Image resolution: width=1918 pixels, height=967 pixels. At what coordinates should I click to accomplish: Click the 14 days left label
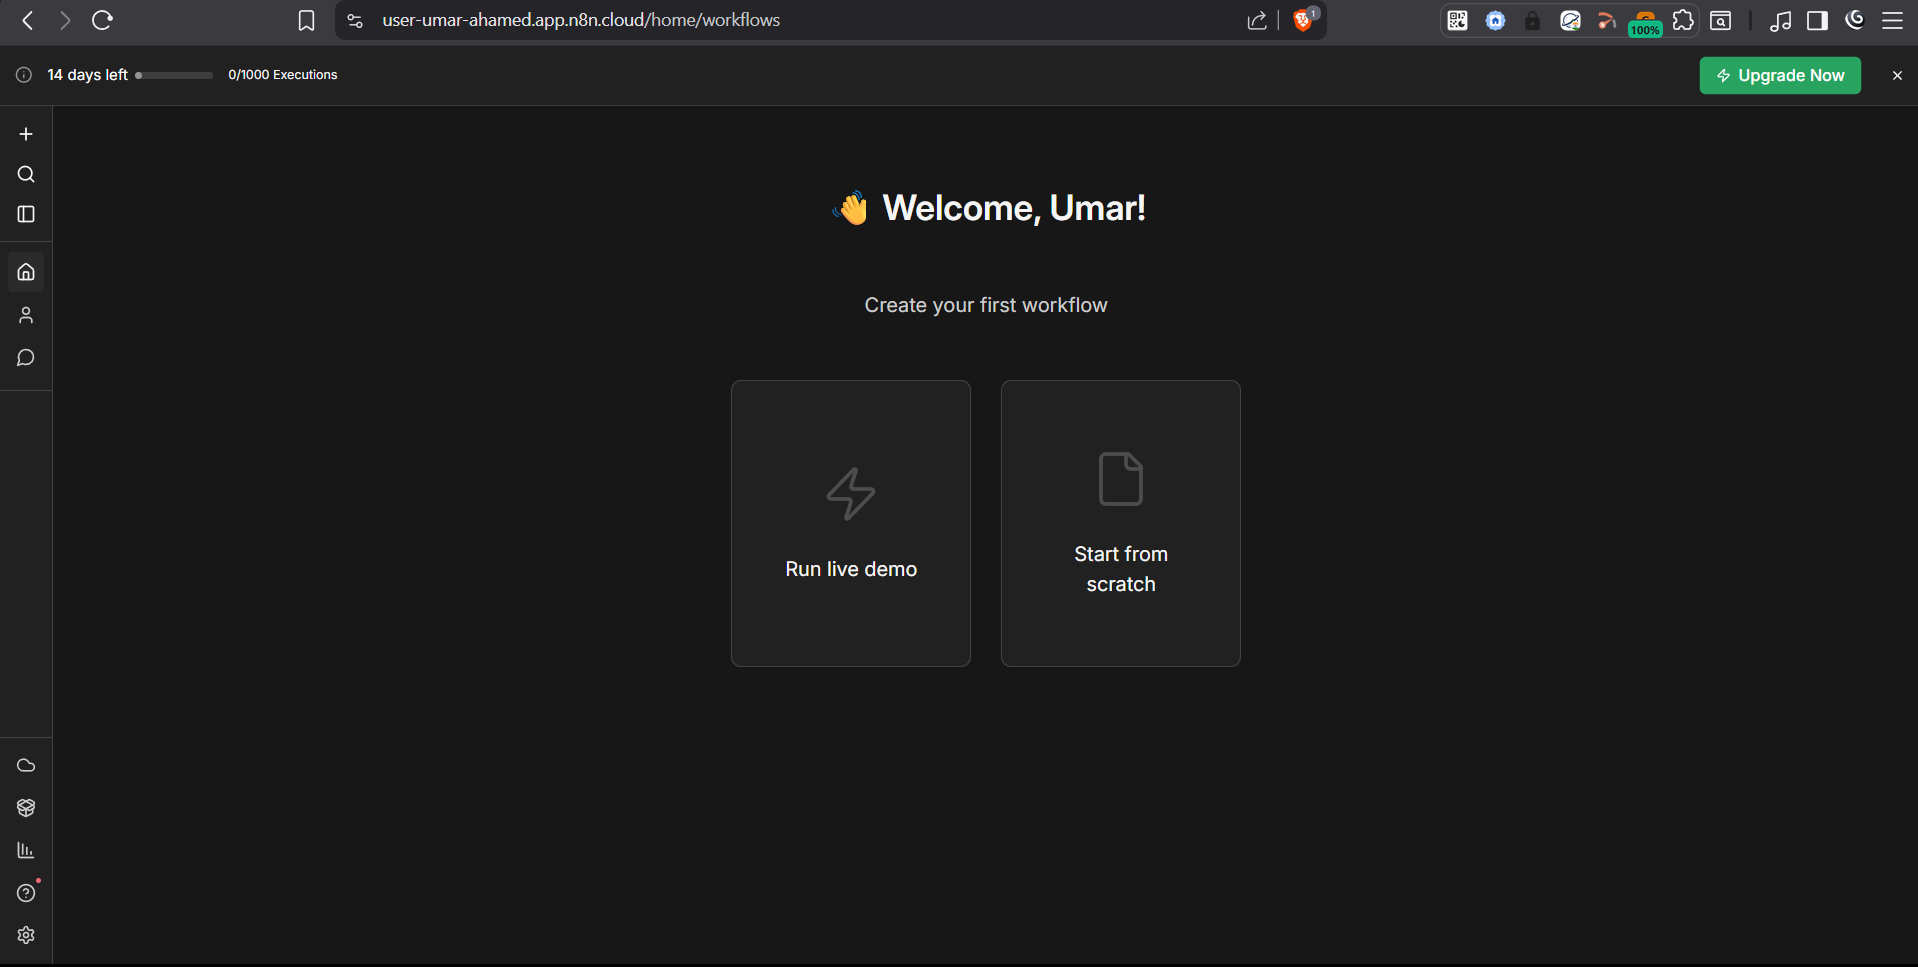pos(88,75)
